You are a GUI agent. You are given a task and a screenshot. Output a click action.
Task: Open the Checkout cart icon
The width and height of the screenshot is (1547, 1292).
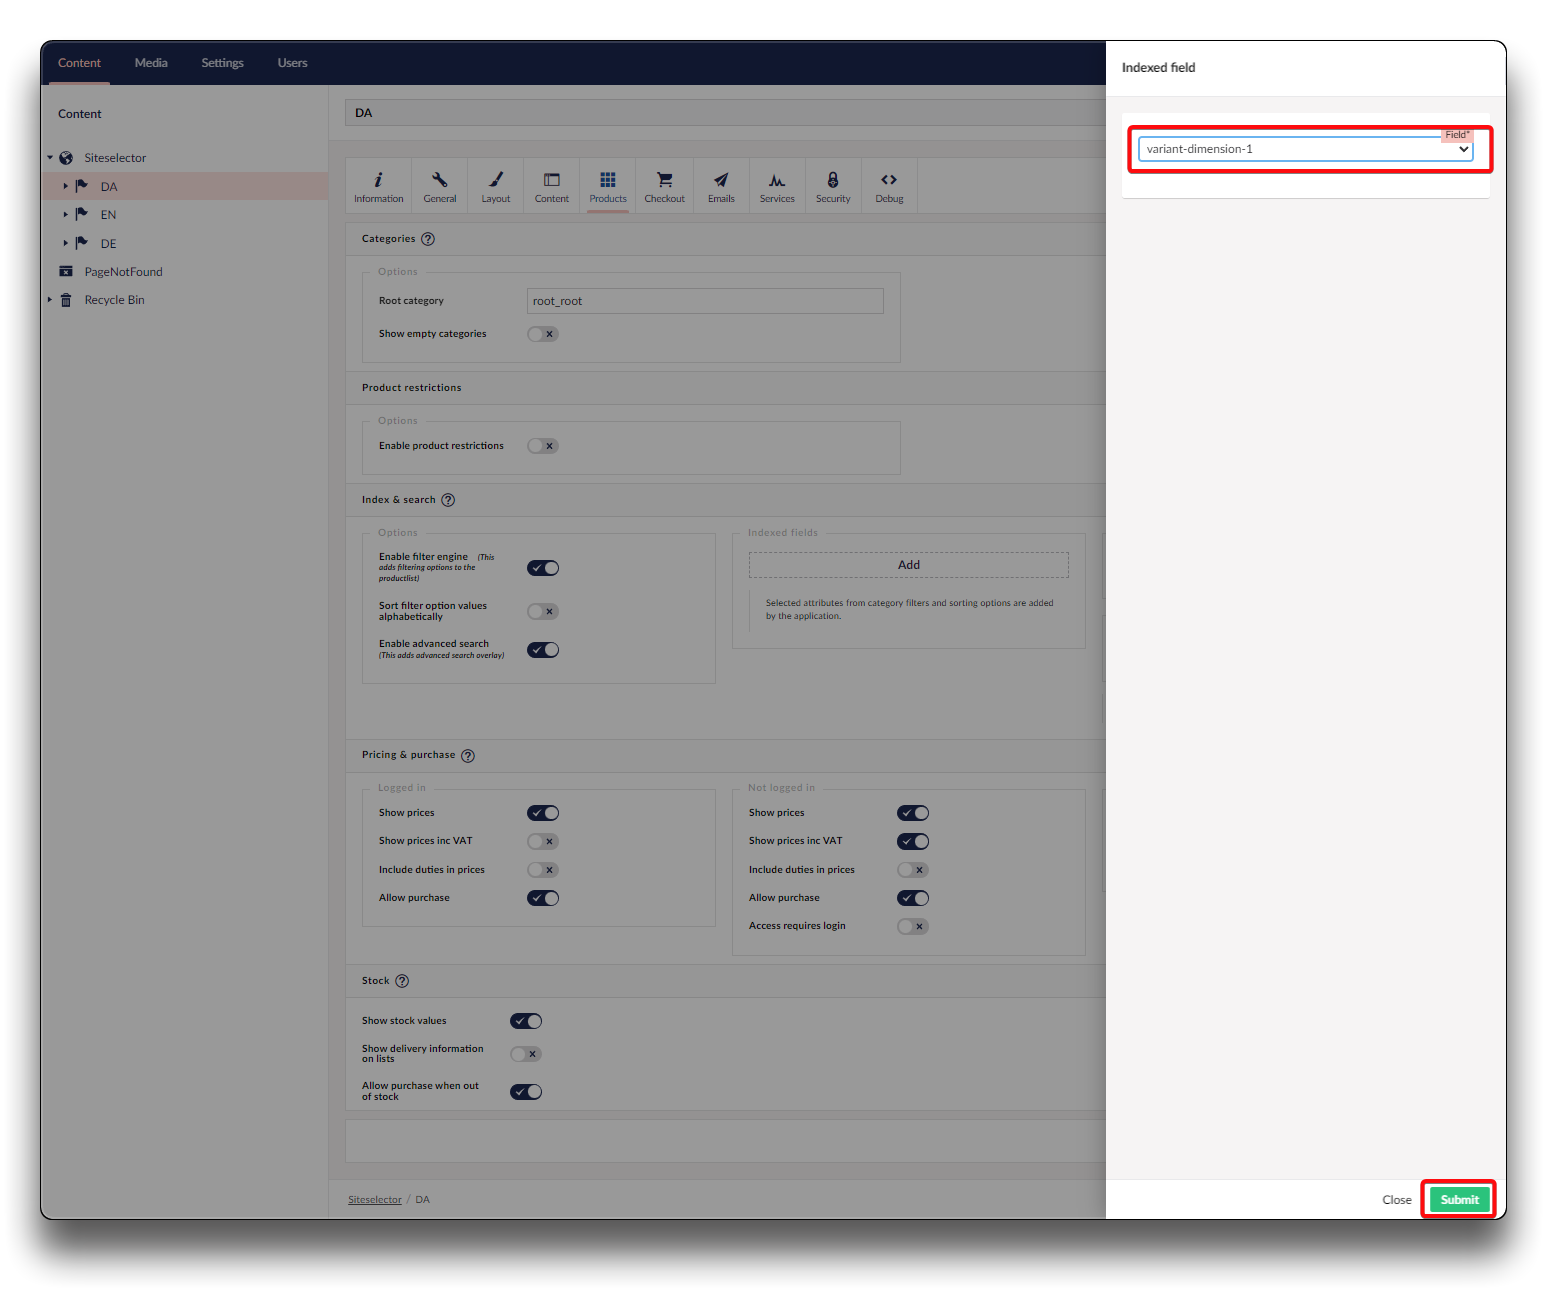[x=664, y=181]
